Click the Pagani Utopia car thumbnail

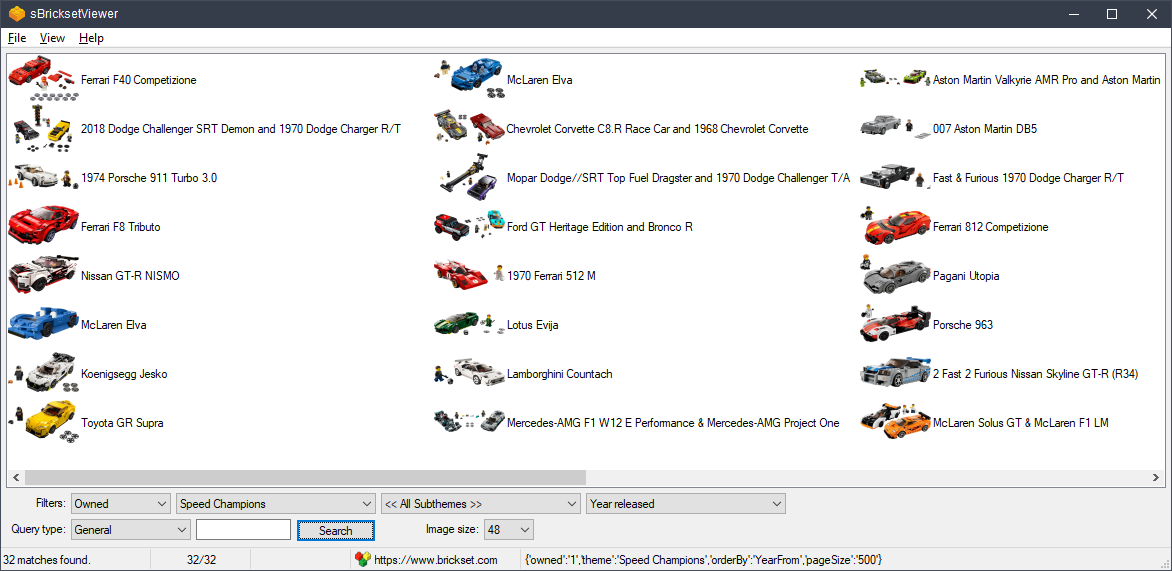894,275
